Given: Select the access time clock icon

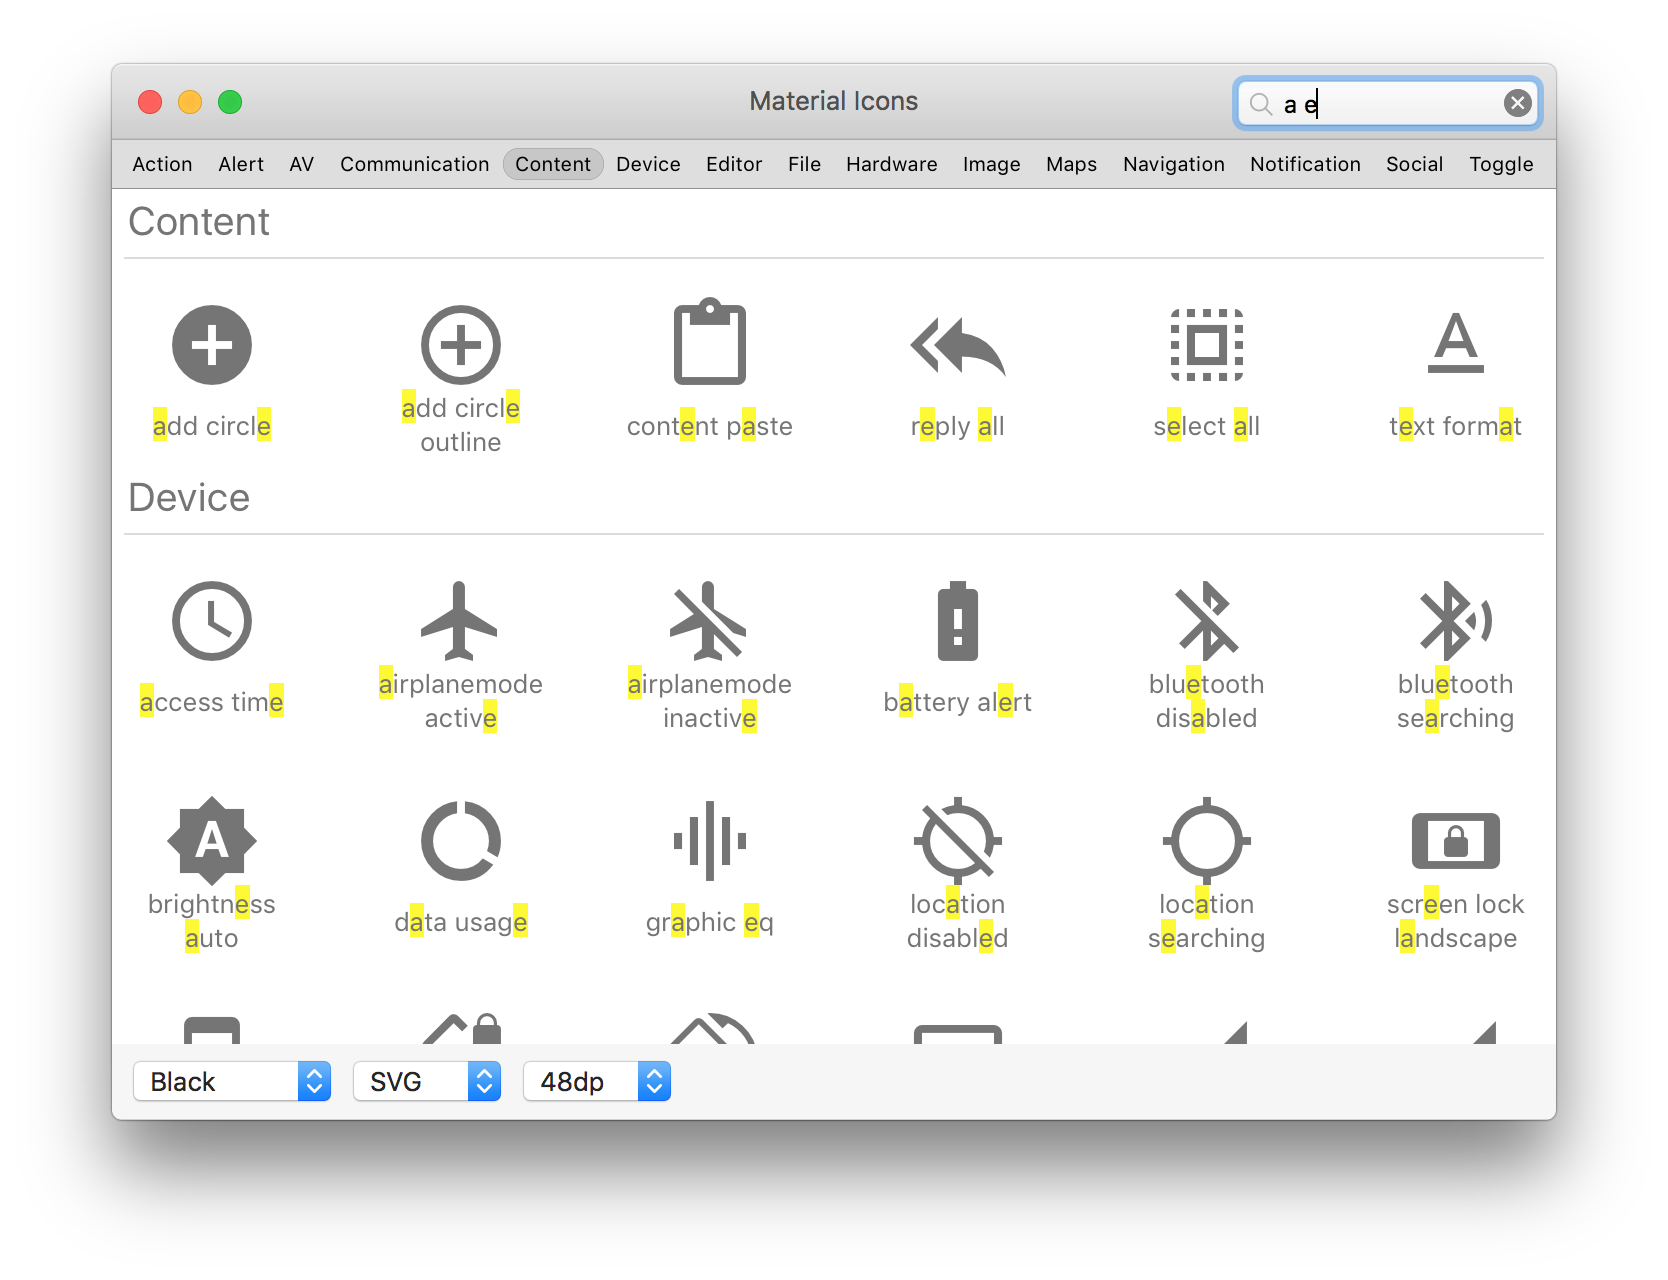Looking at the screenshot, I should coord(212,621).
